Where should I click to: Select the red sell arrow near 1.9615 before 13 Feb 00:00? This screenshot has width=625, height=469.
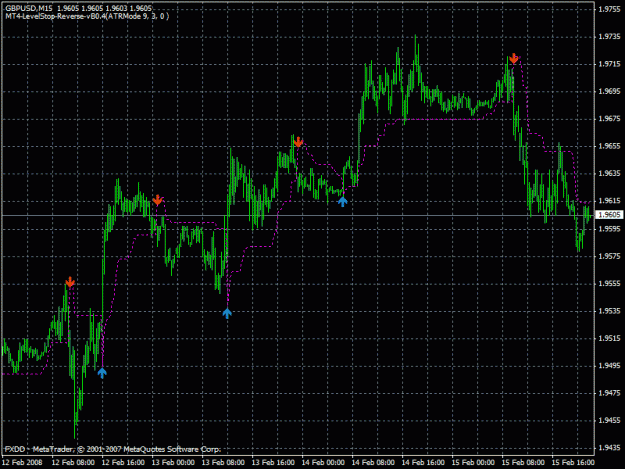158,200
